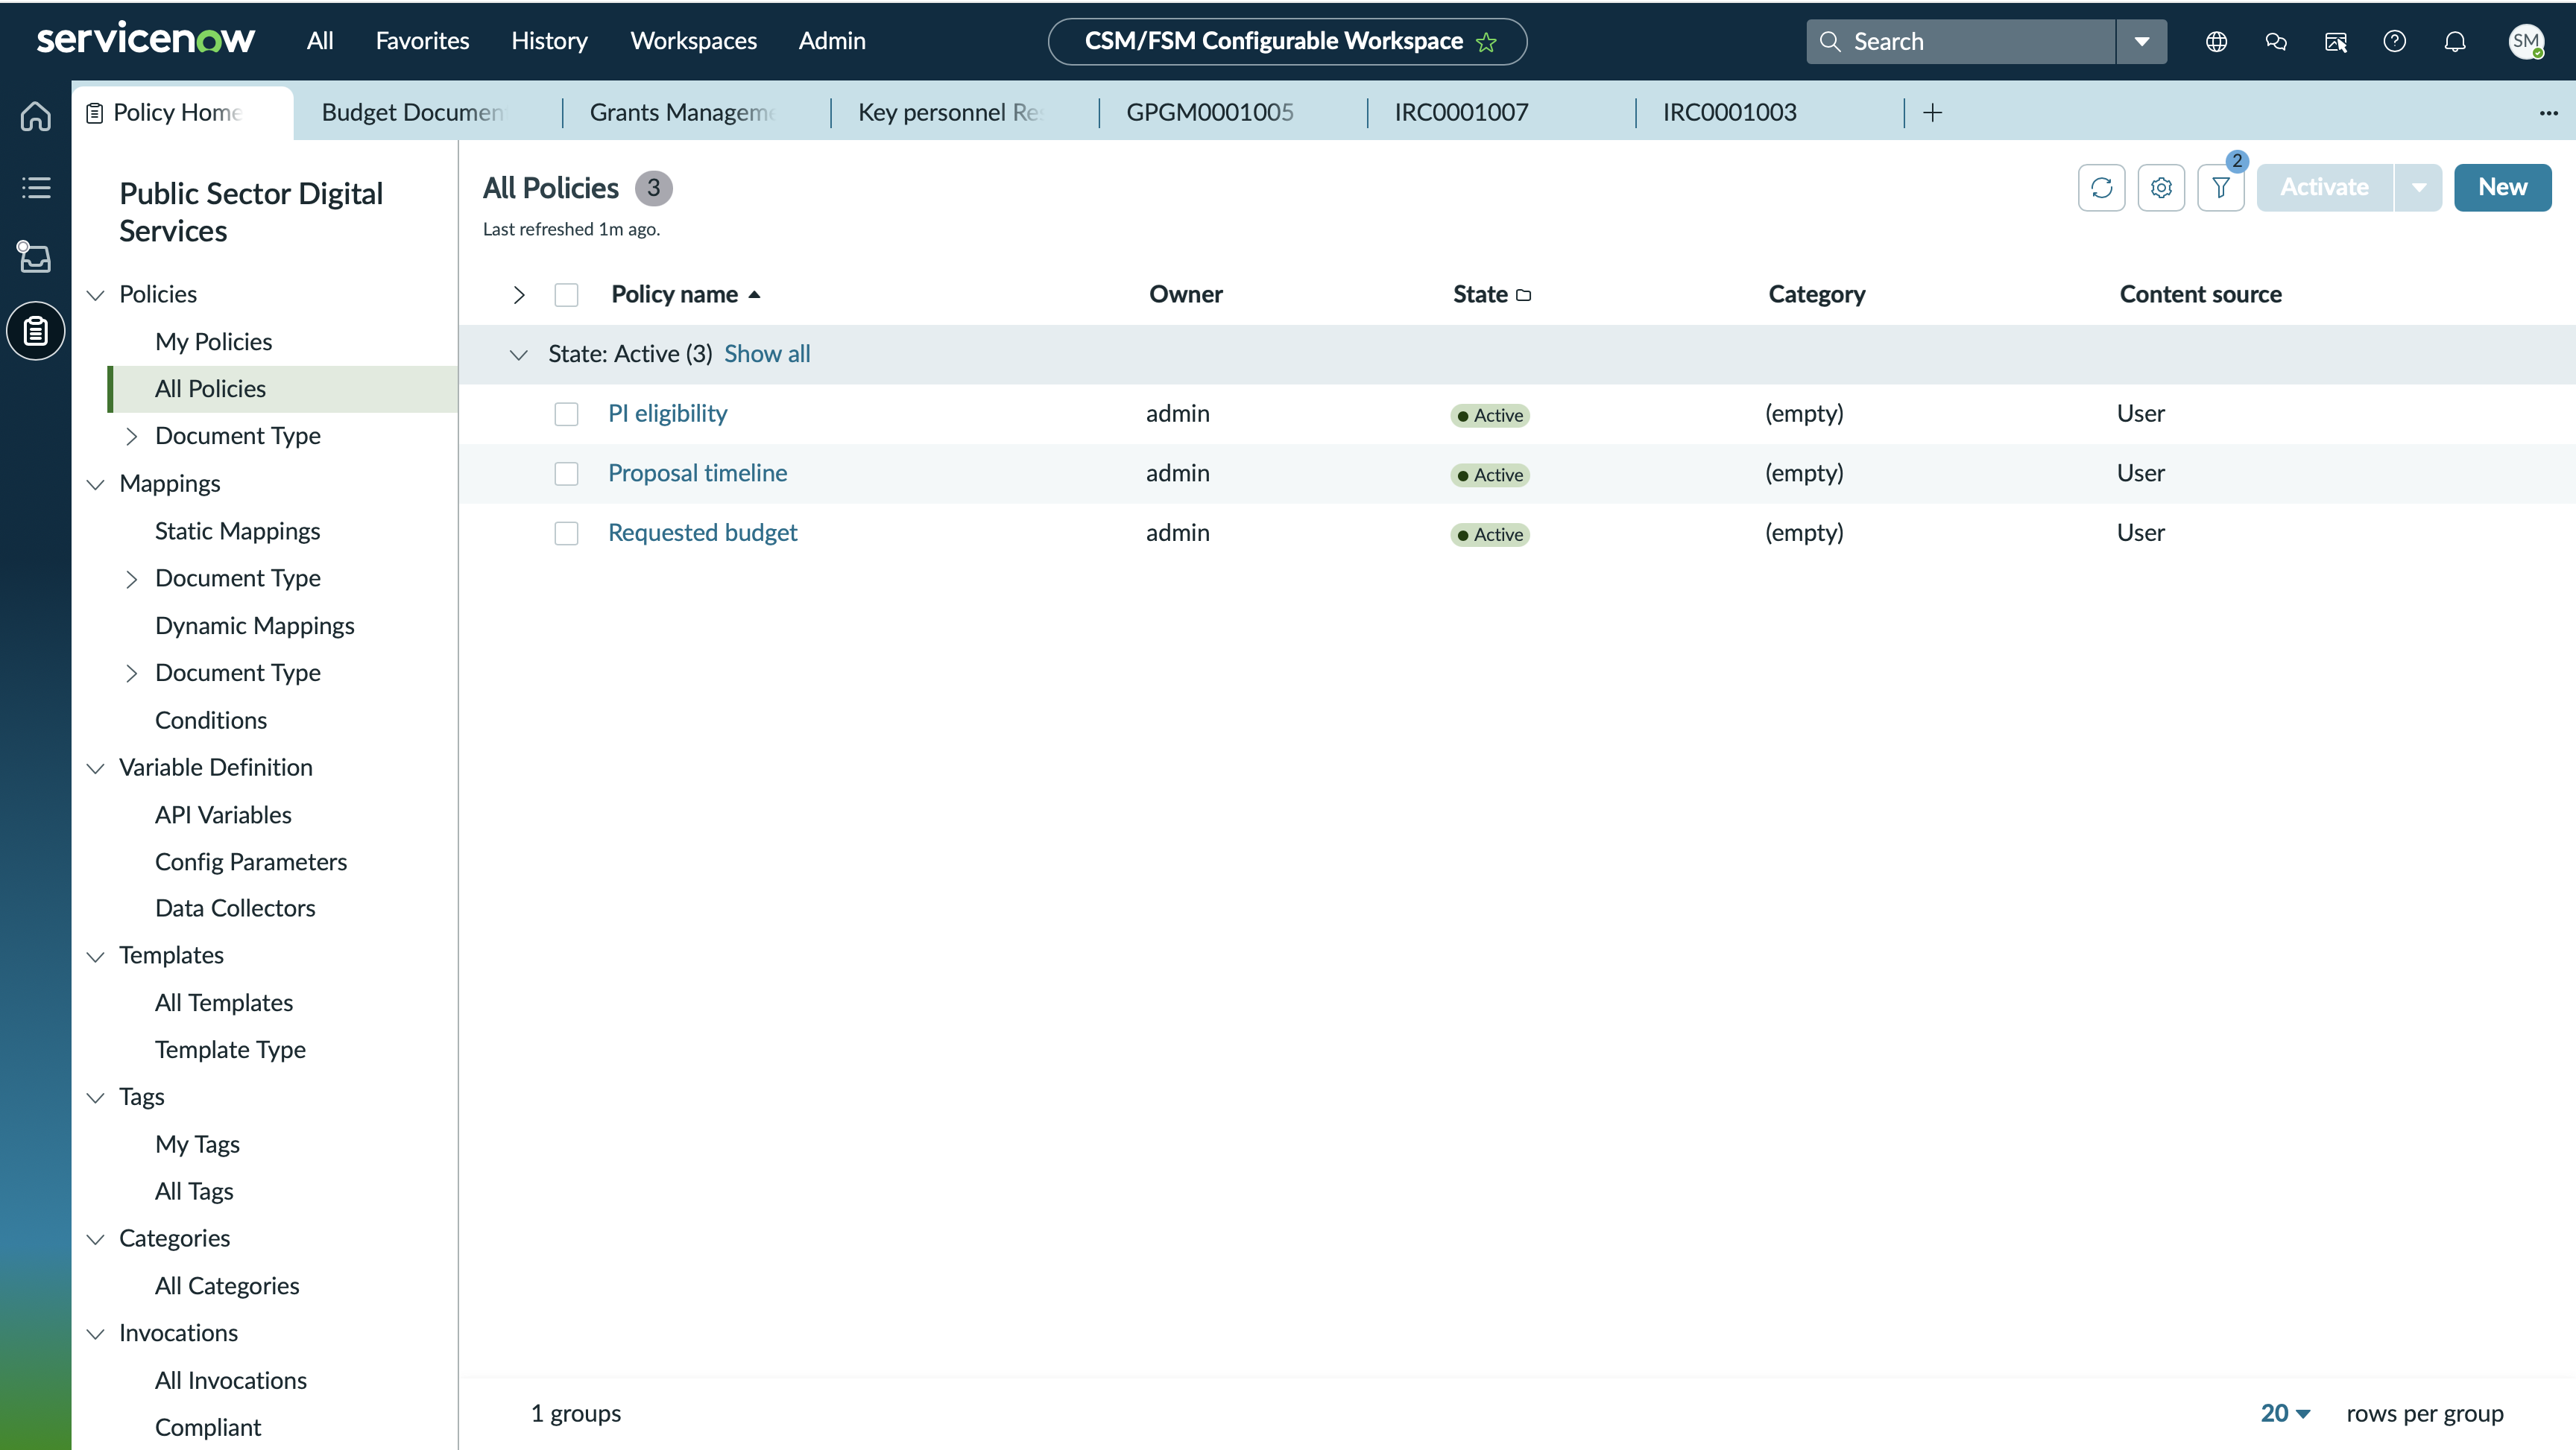
Task: Select the Policy clipboard icon in sidebar
Action: tap(35, 330)
